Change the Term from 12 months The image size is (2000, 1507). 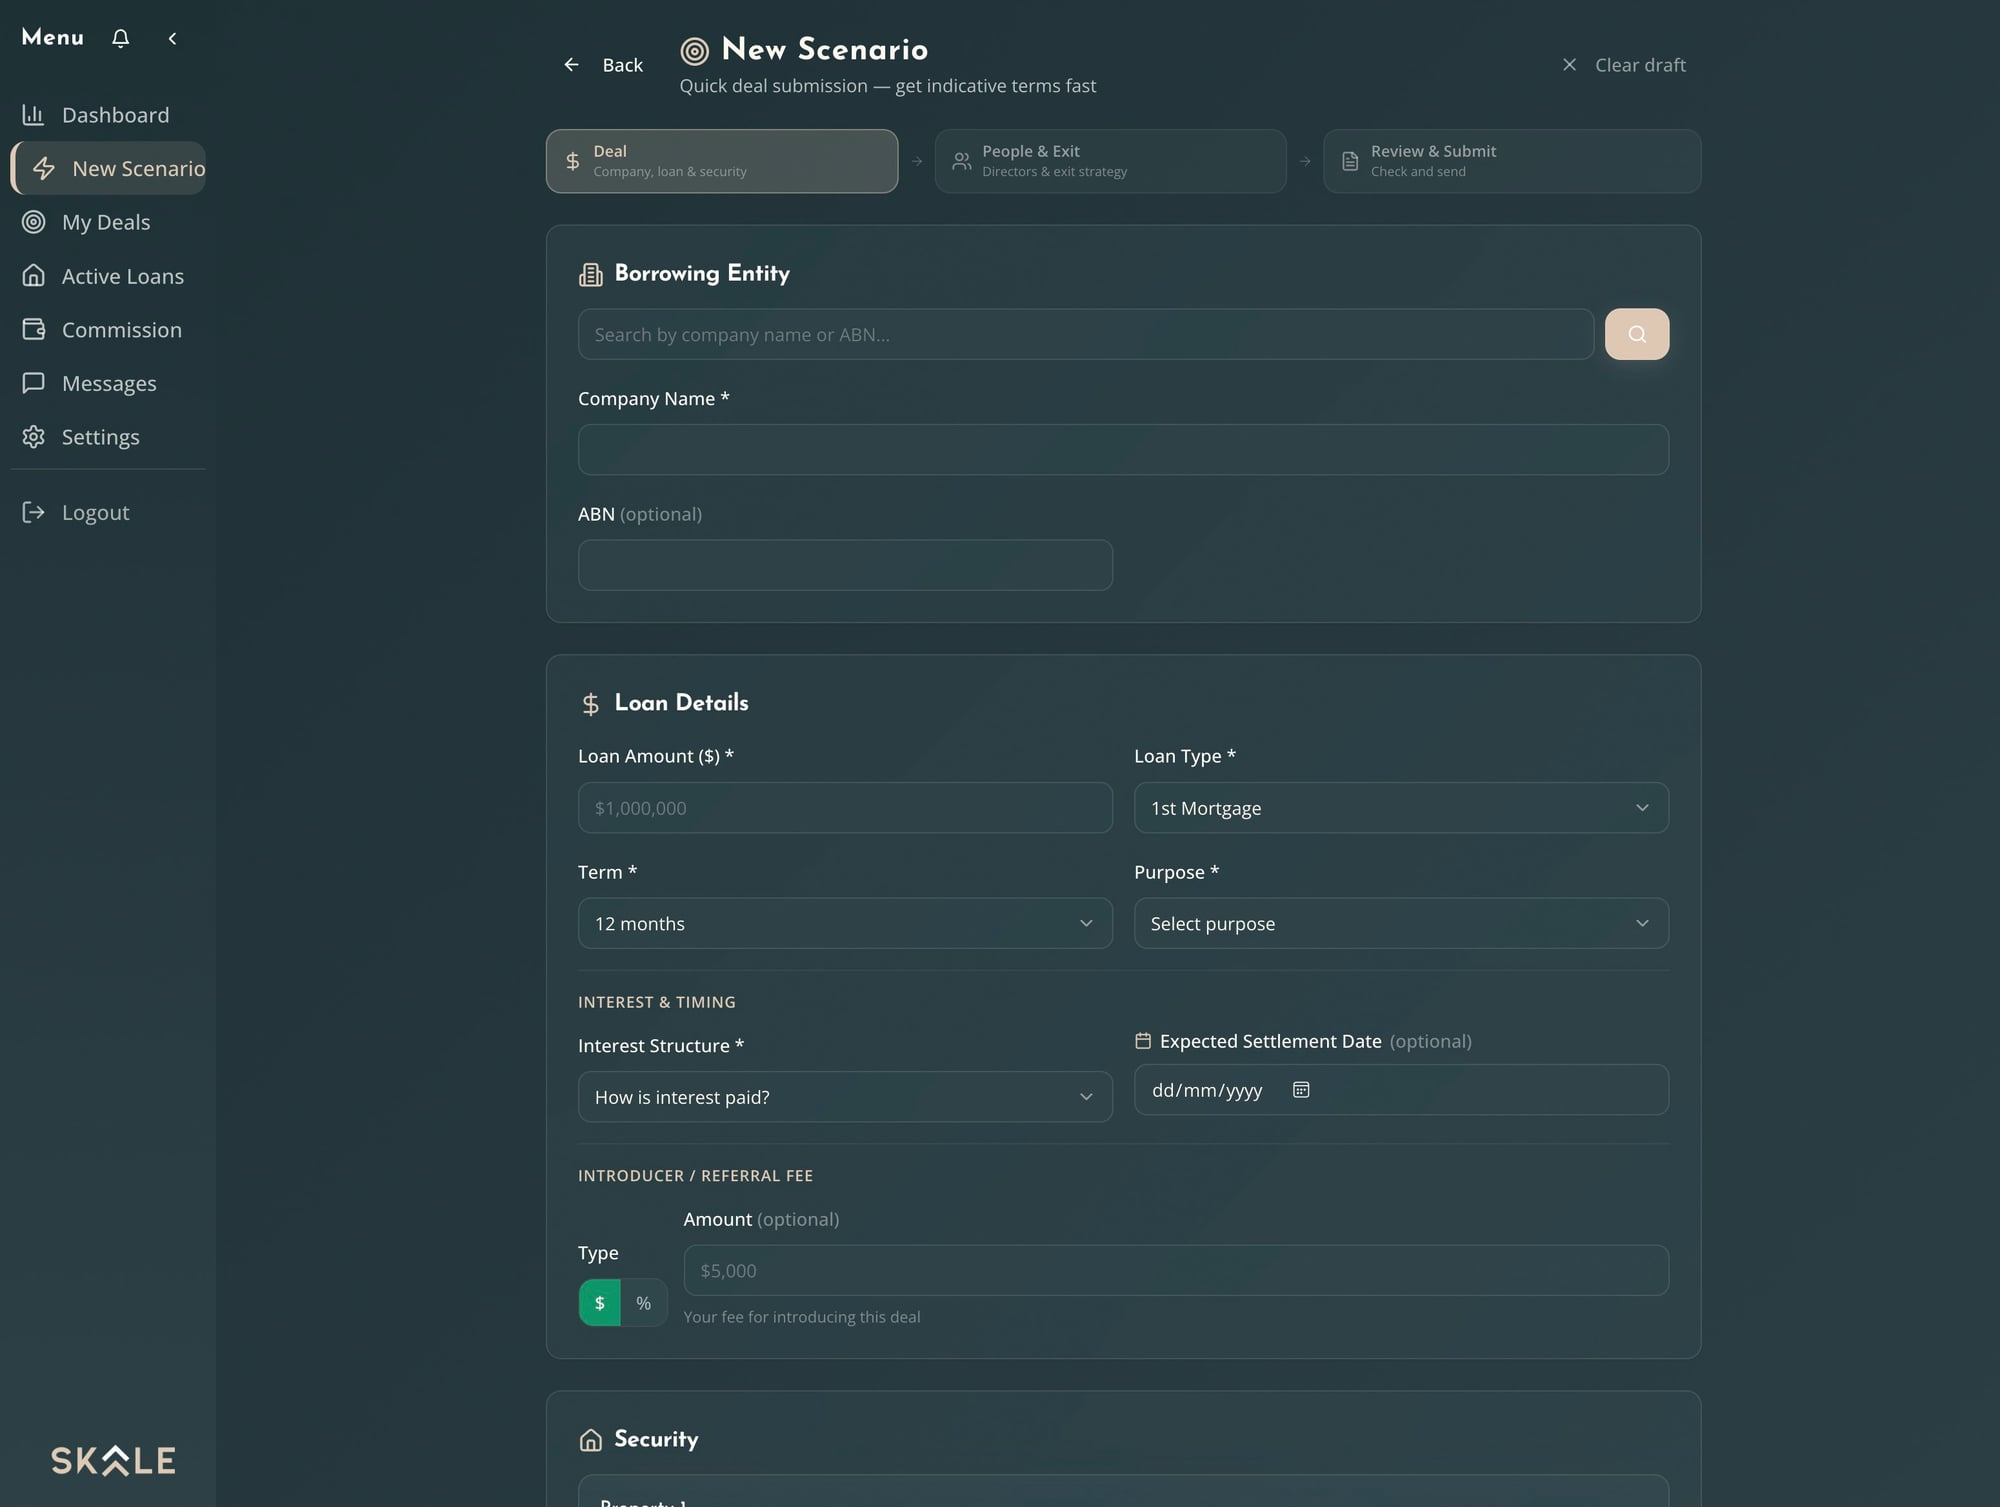(844, 923)
